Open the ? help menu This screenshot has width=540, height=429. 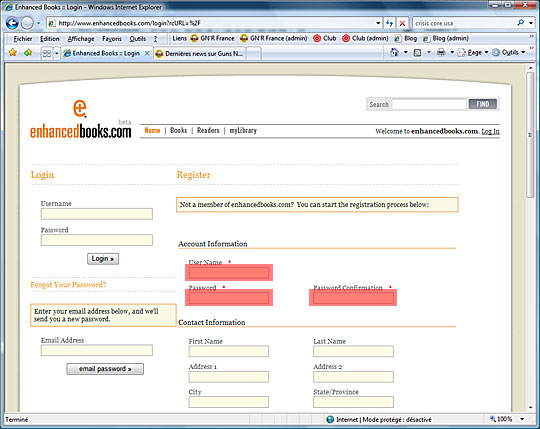pyautogui.click(x=155, y=39)
